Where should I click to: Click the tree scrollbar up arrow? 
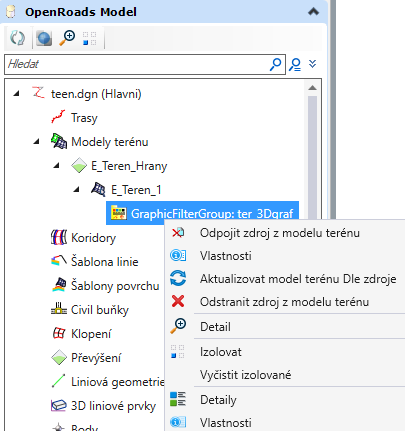tap(312, 88)
